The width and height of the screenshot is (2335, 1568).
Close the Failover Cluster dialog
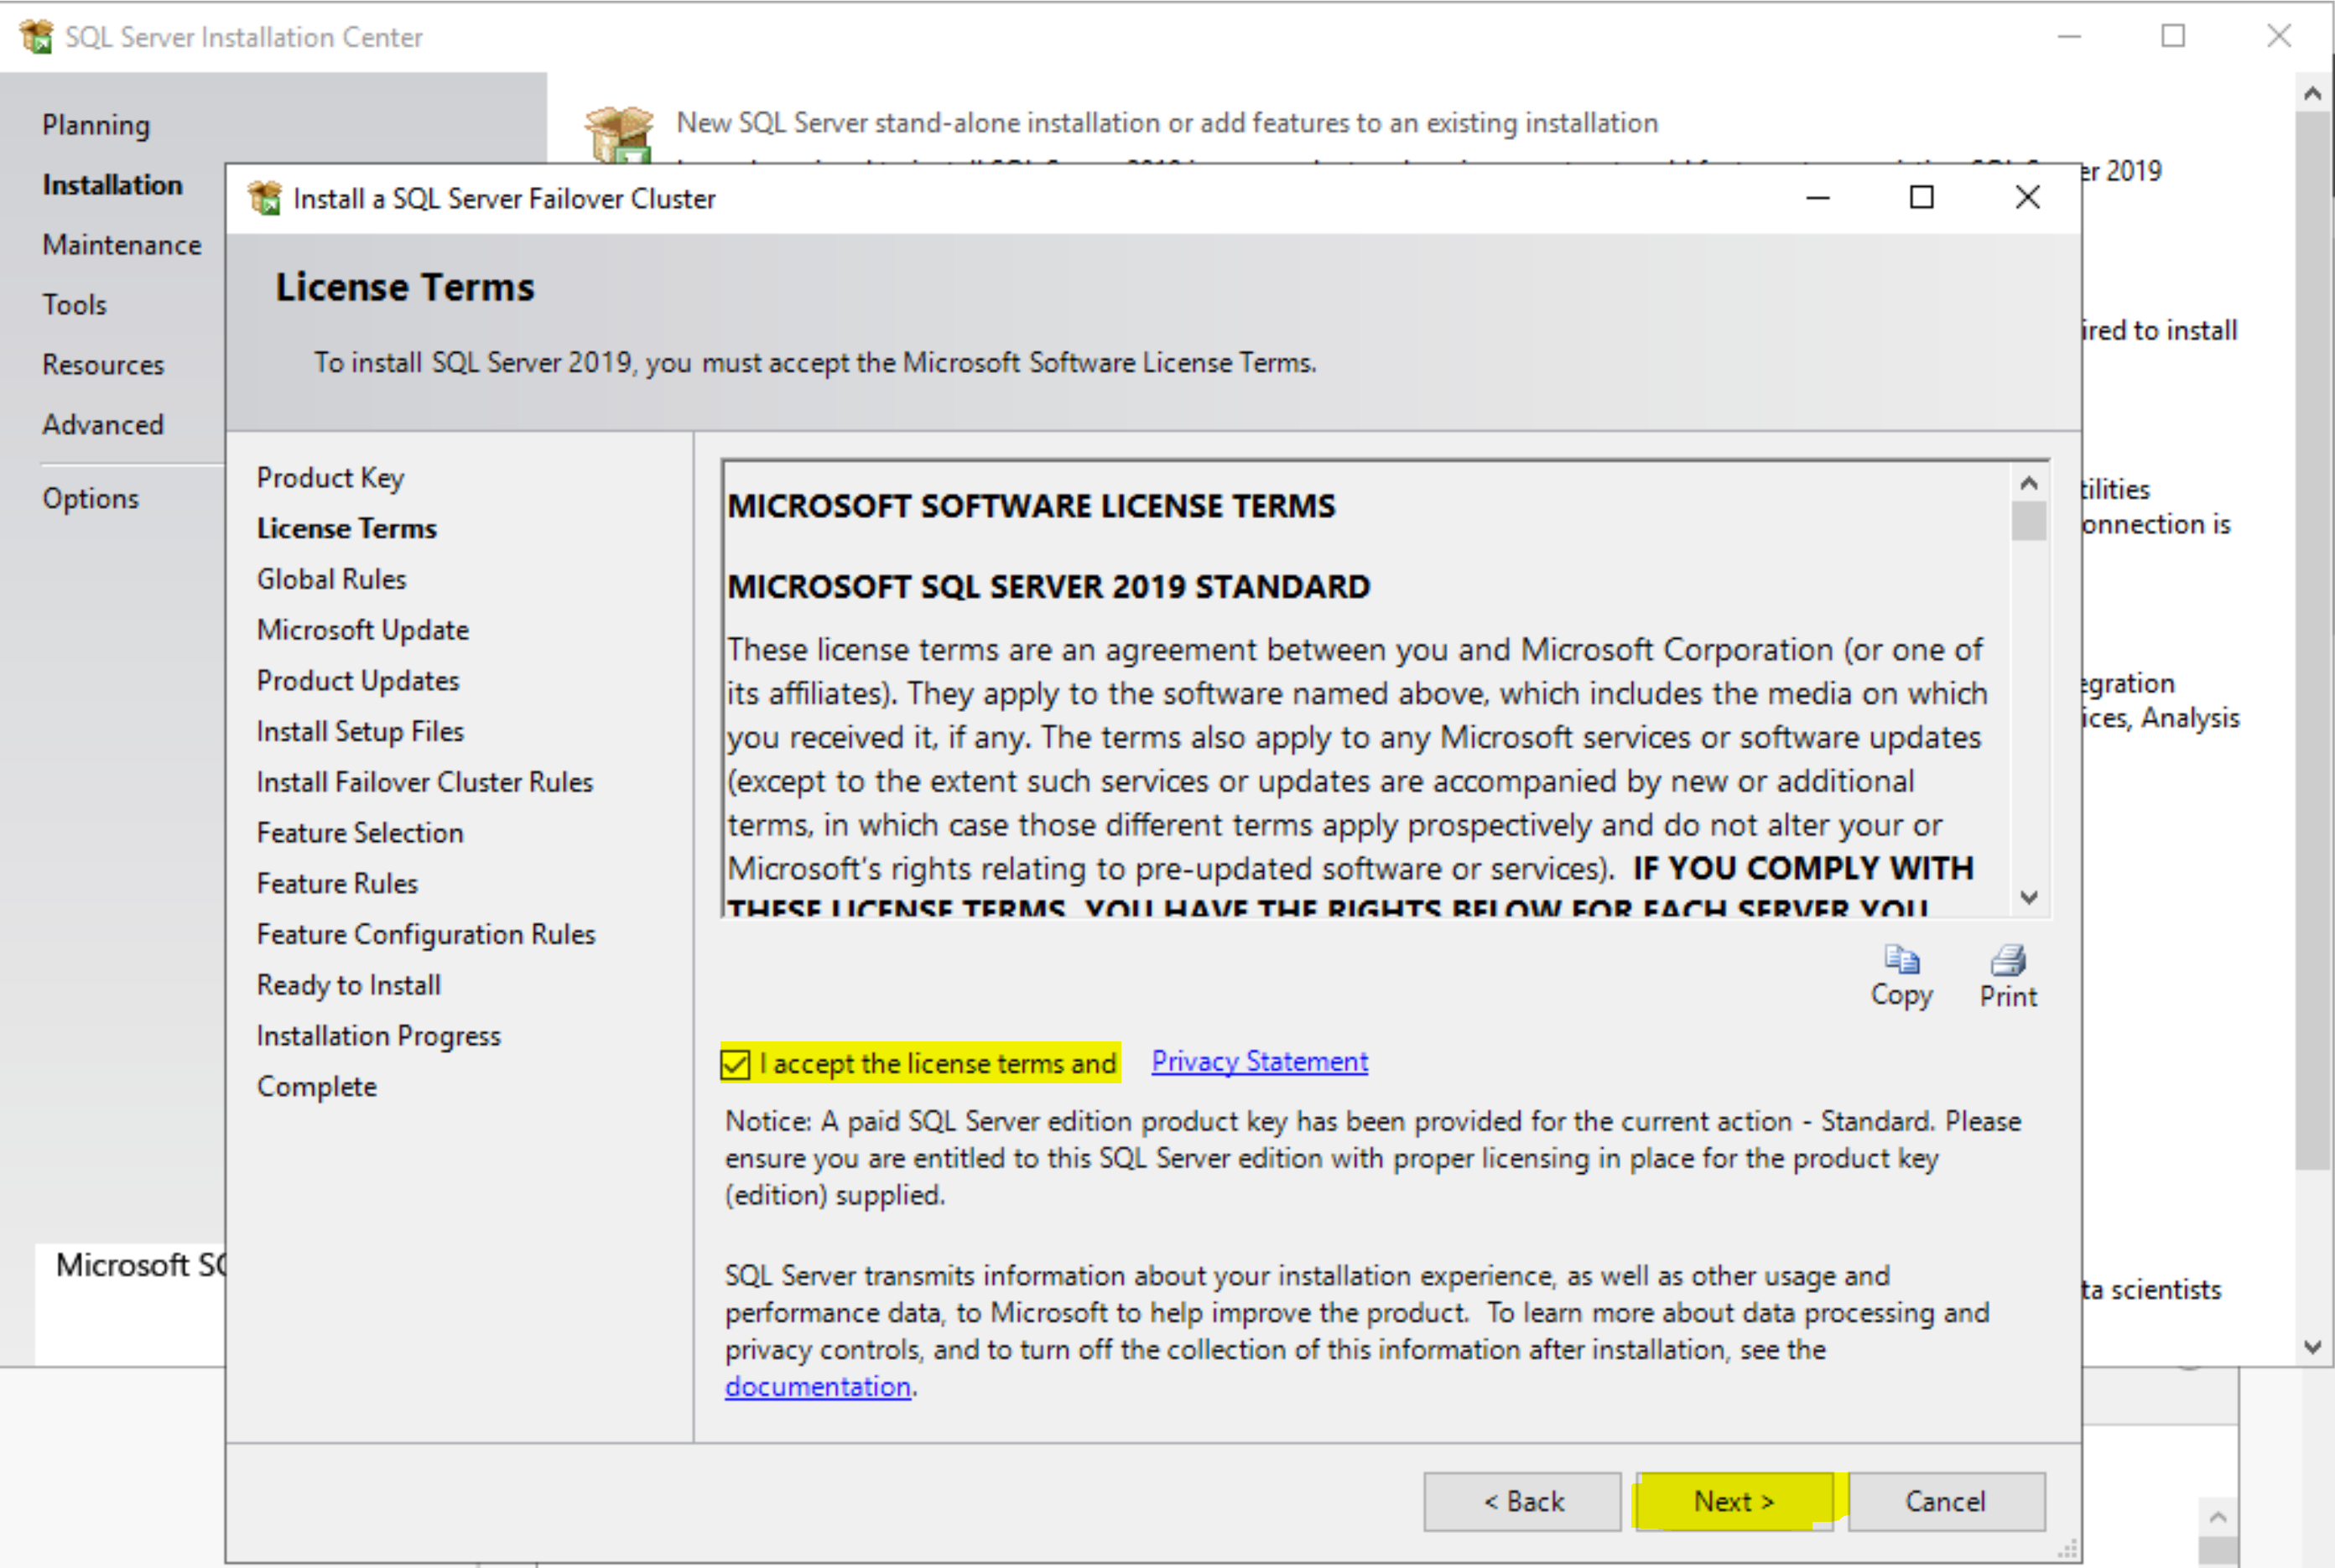[2027, 197]
